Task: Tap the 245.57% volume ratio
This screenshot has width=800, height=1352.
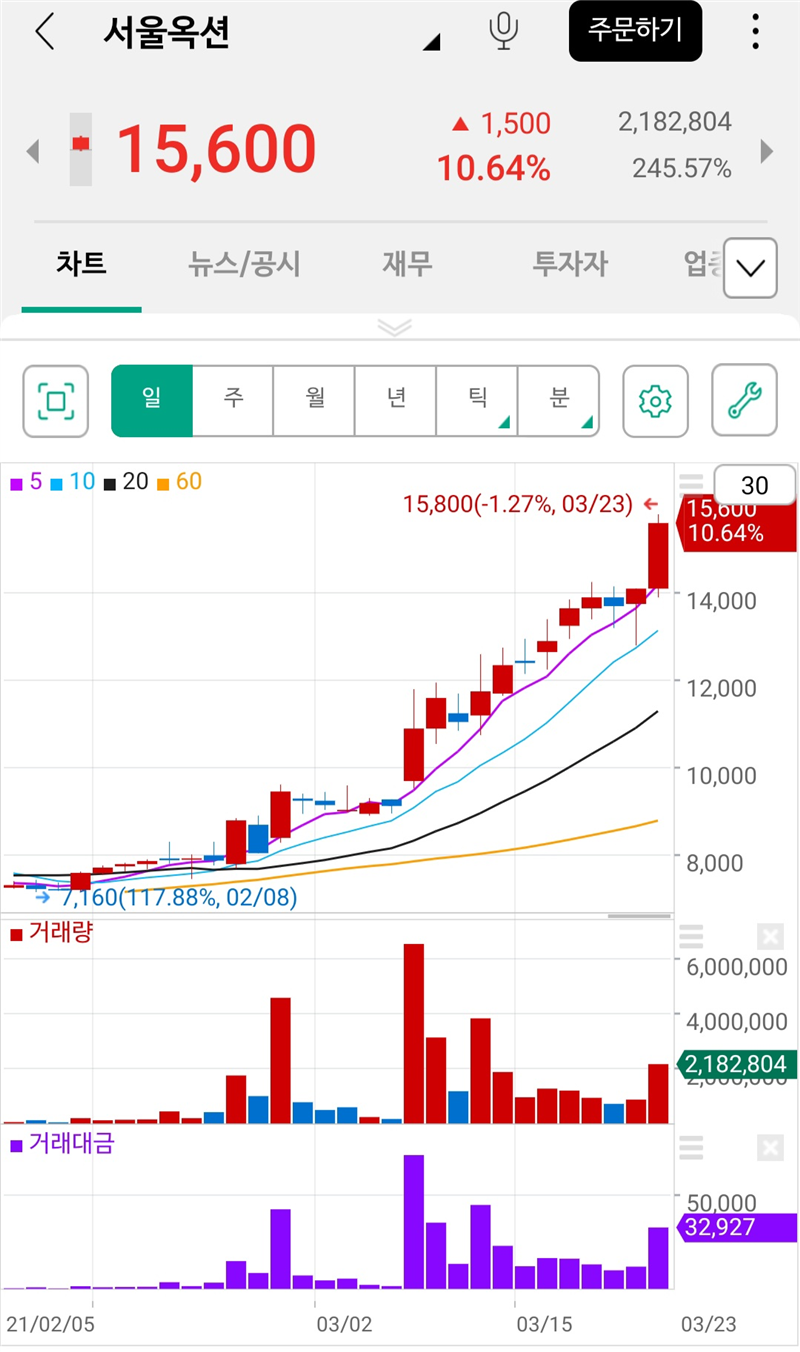Action: pos(682,169)
